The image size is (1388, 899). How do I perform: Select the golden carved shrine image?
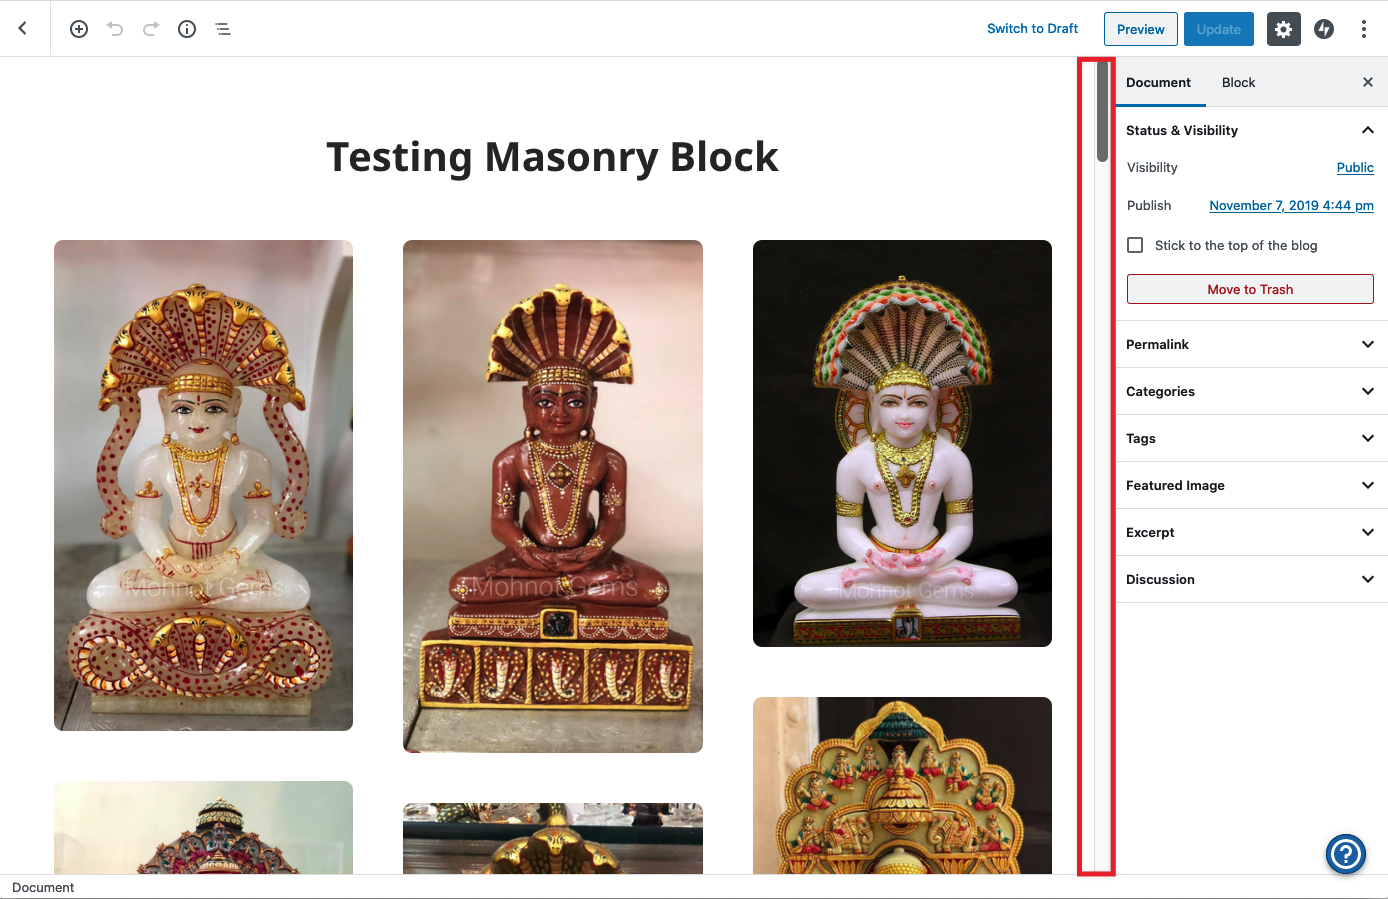click(902, 785)
